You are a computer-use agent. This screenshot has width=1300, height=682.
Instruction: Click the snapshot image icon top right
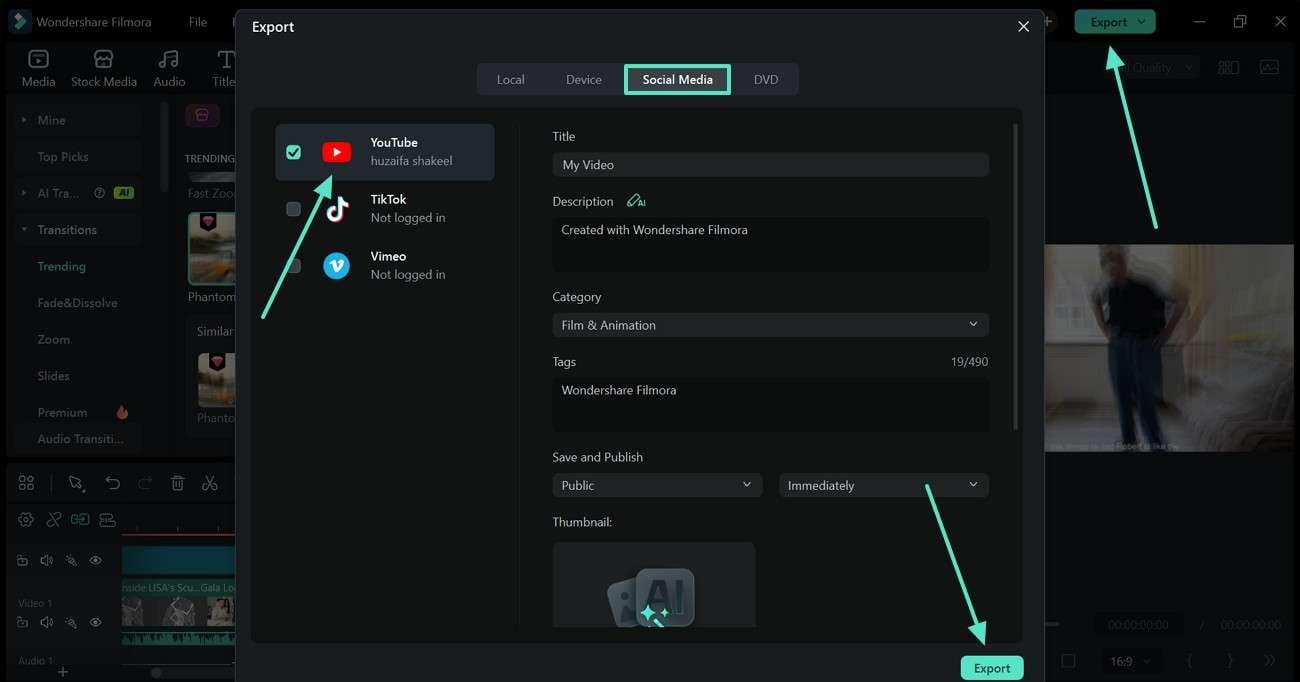coord(1269,67)
